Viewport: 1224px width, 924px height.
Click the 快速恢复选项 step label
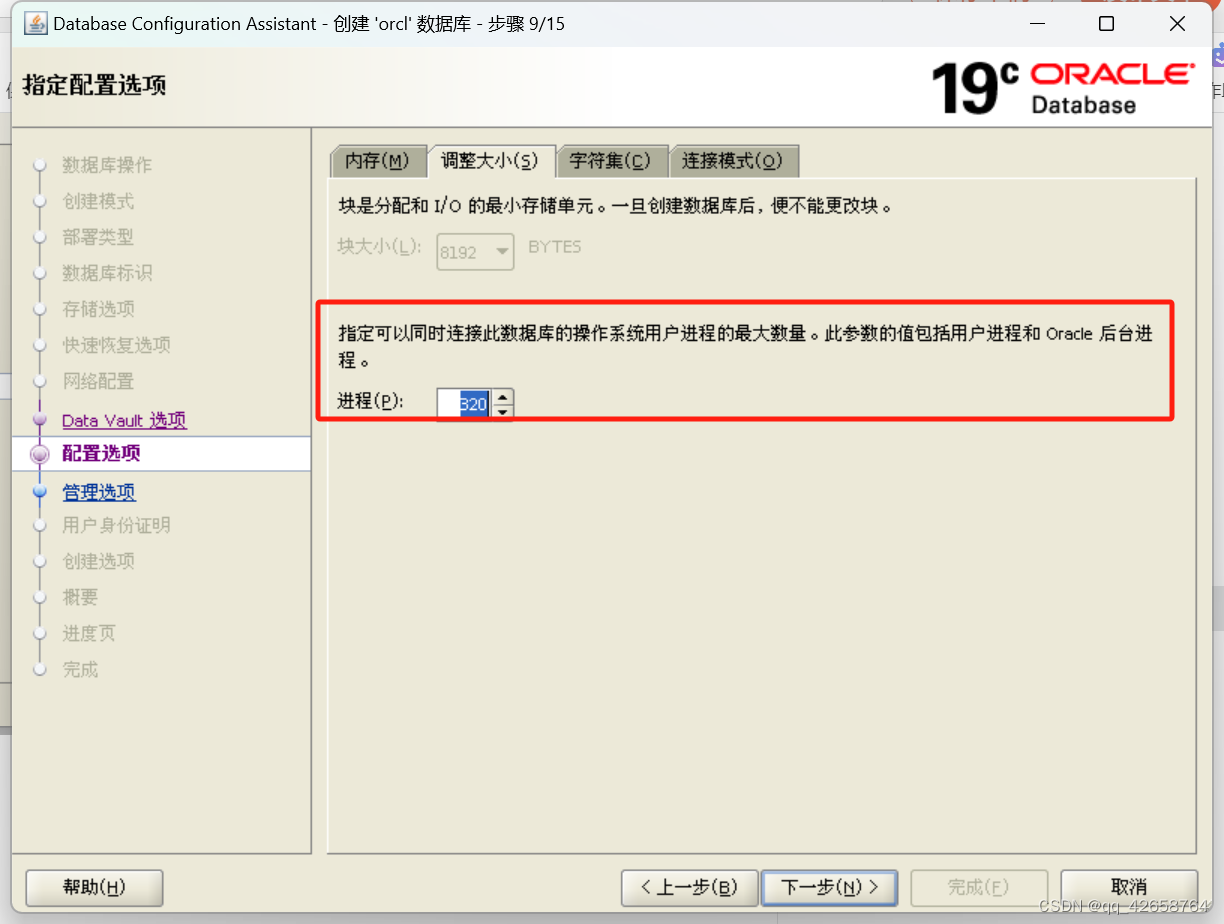(x=116, y=345)
